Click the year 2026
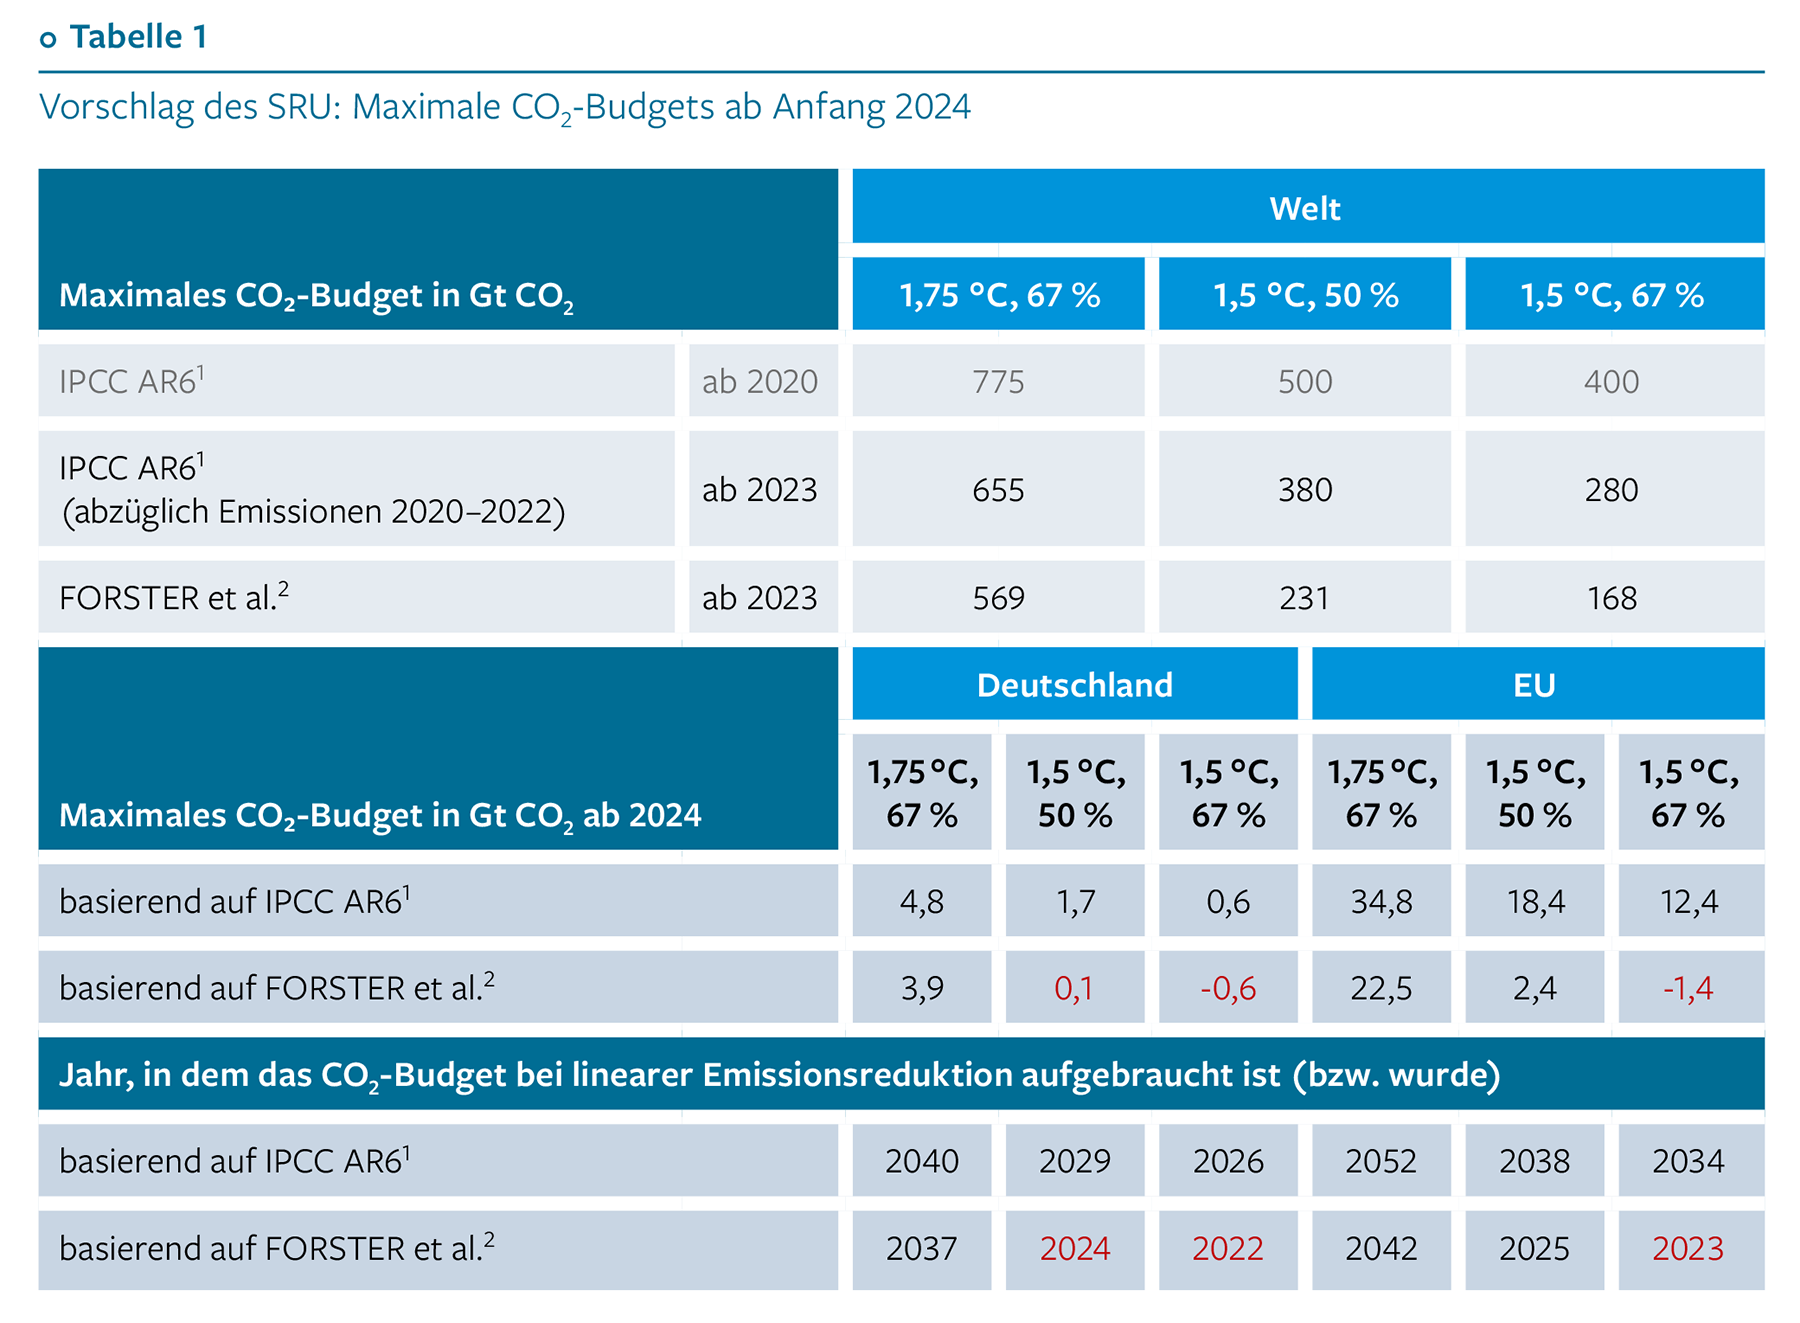This screenshot has width=1800, height=1323. [x=1228, y=1161]
